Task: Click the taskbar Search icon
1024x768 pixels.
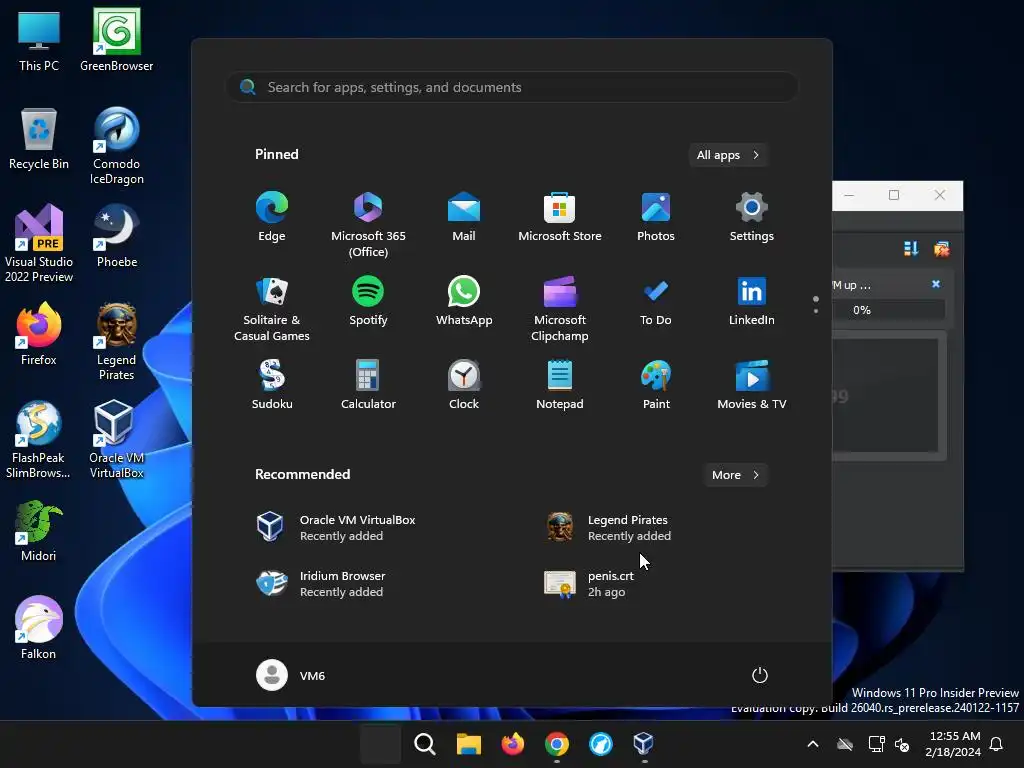Action: 424,744
